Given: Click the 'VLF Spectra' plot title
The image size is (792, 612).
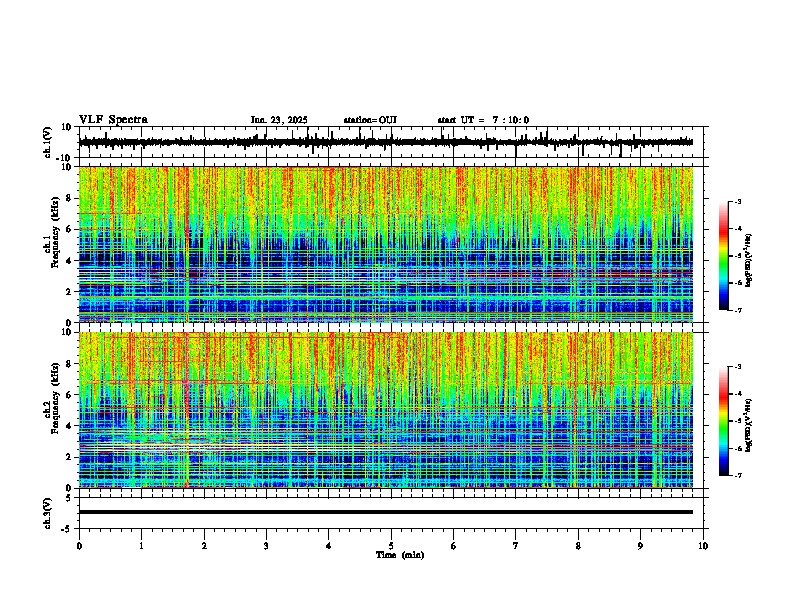Looking at the screenshot, I should point(113,120).
